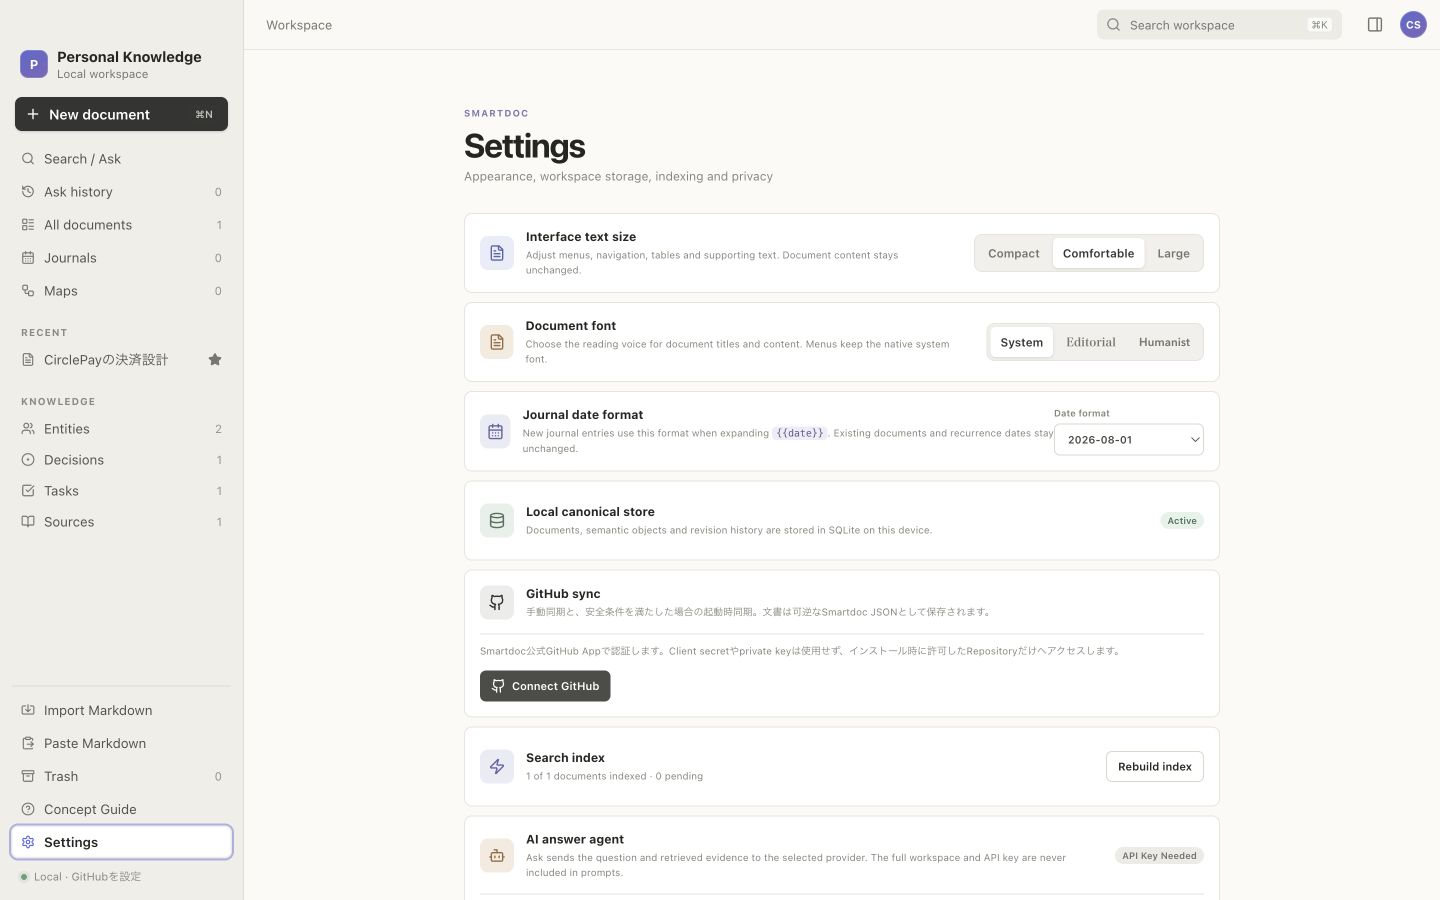
Task: Open Decisions knowledge list
Action: tap(121, 459)
